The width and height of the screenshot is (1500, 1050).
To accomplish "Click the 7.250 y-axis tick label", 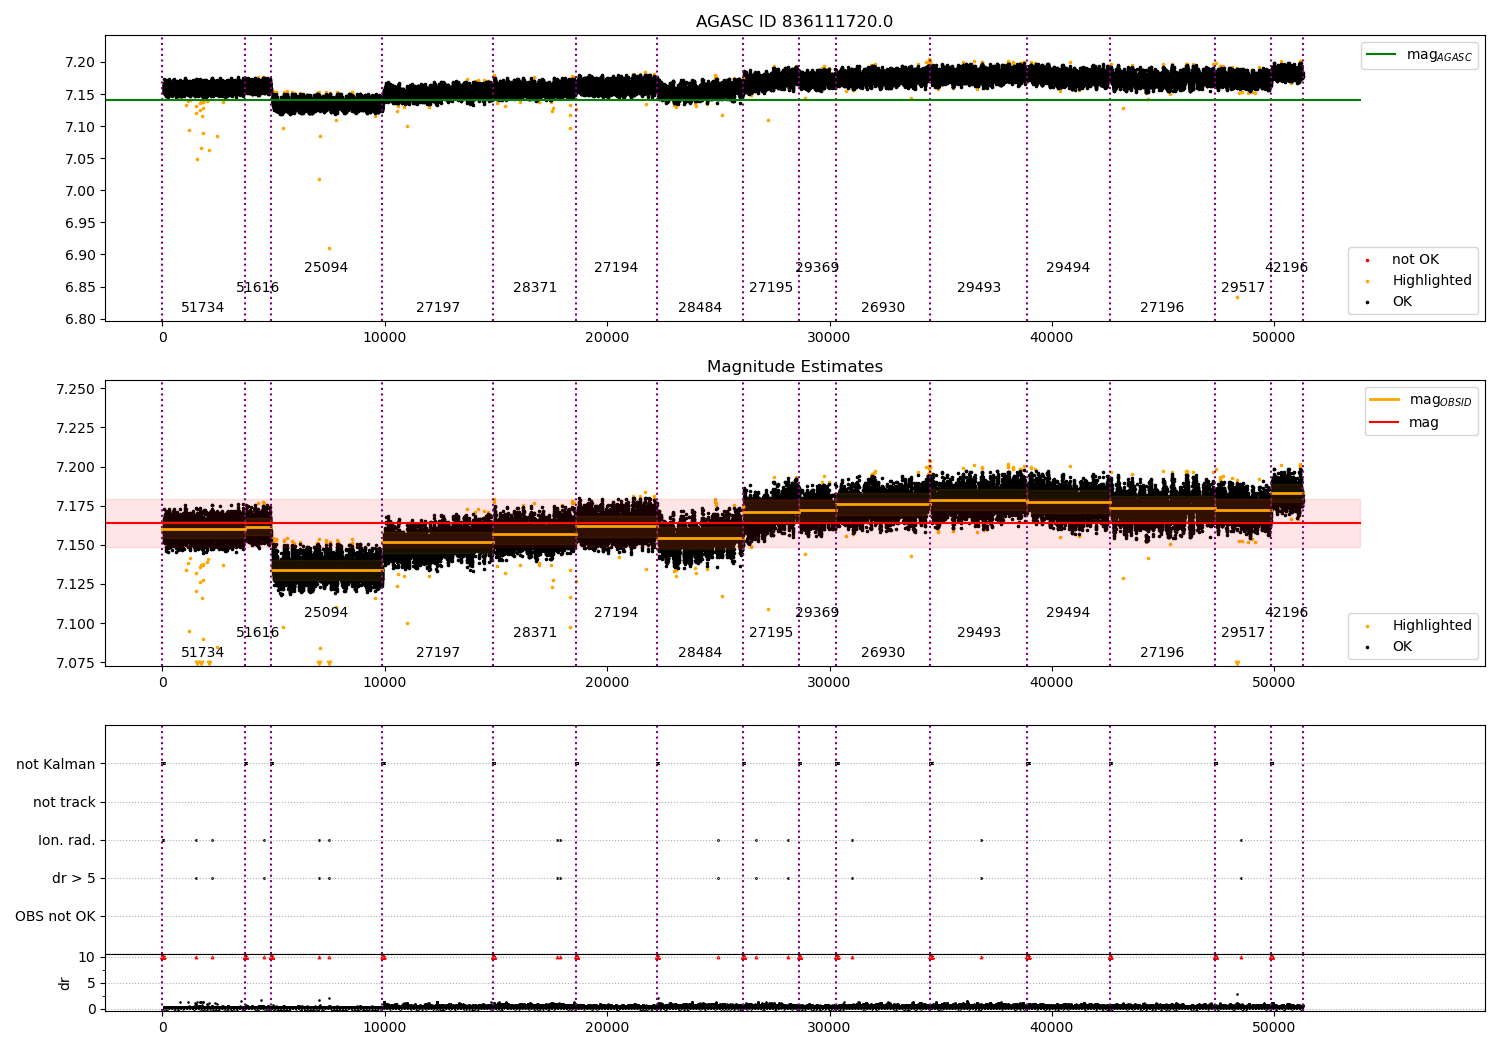I will (77, 389).
